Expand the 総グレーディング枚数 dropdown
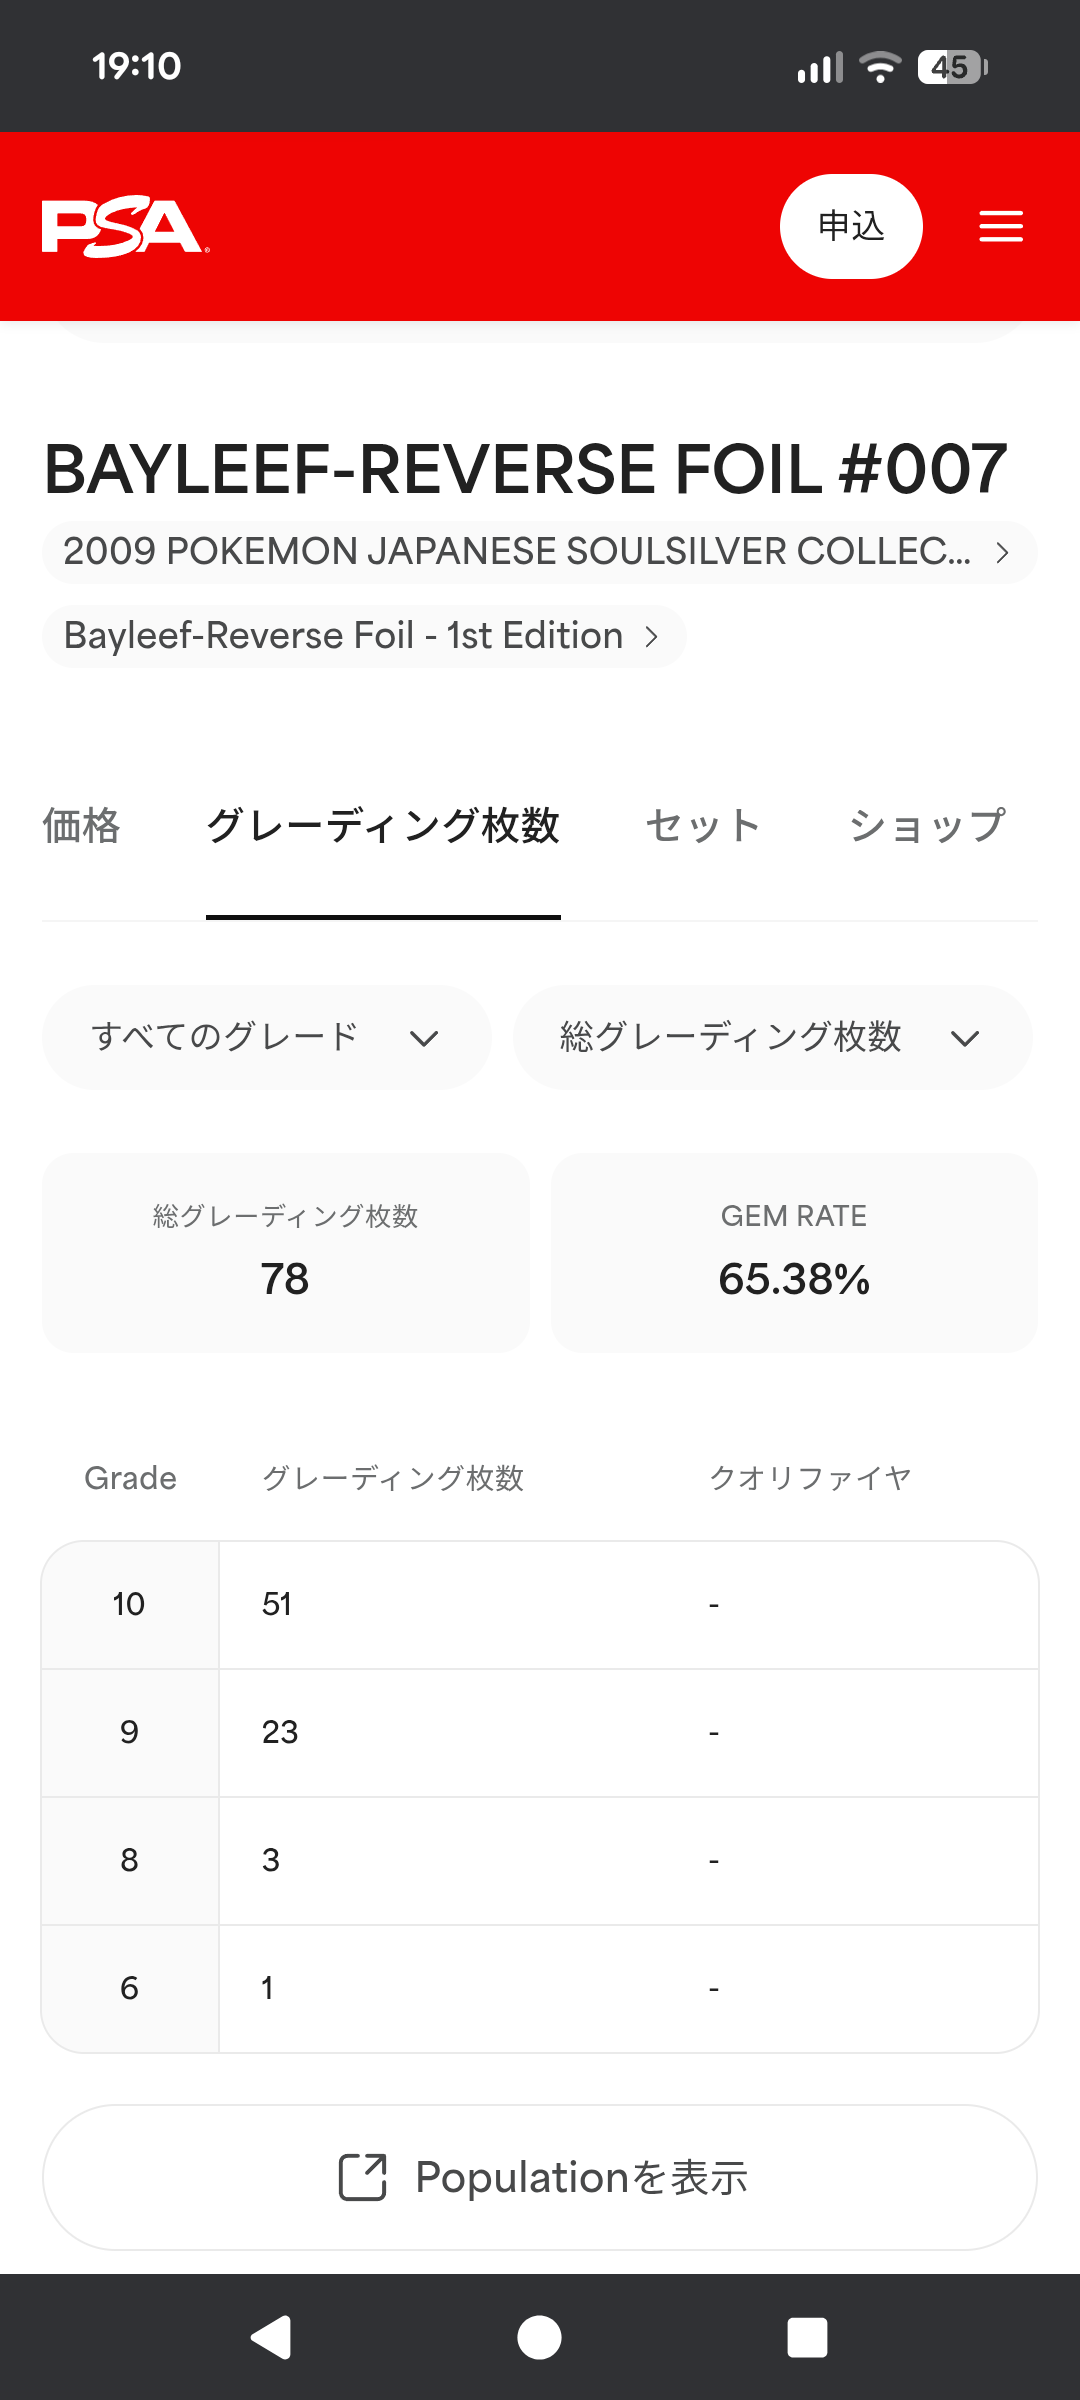Screen dimensions: 1080x2400 [x=772, y=1037]
